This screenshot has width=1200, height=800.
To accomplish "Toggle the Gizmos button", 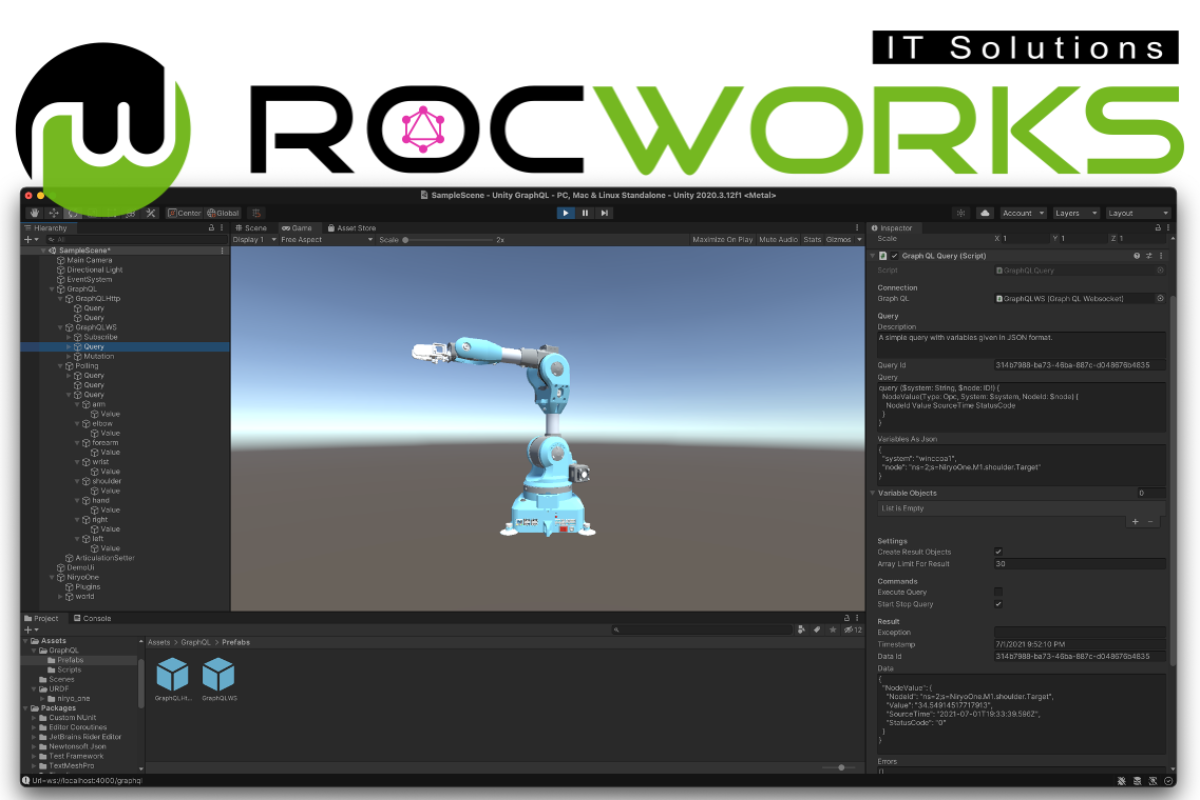I will (x=838, y=240).
